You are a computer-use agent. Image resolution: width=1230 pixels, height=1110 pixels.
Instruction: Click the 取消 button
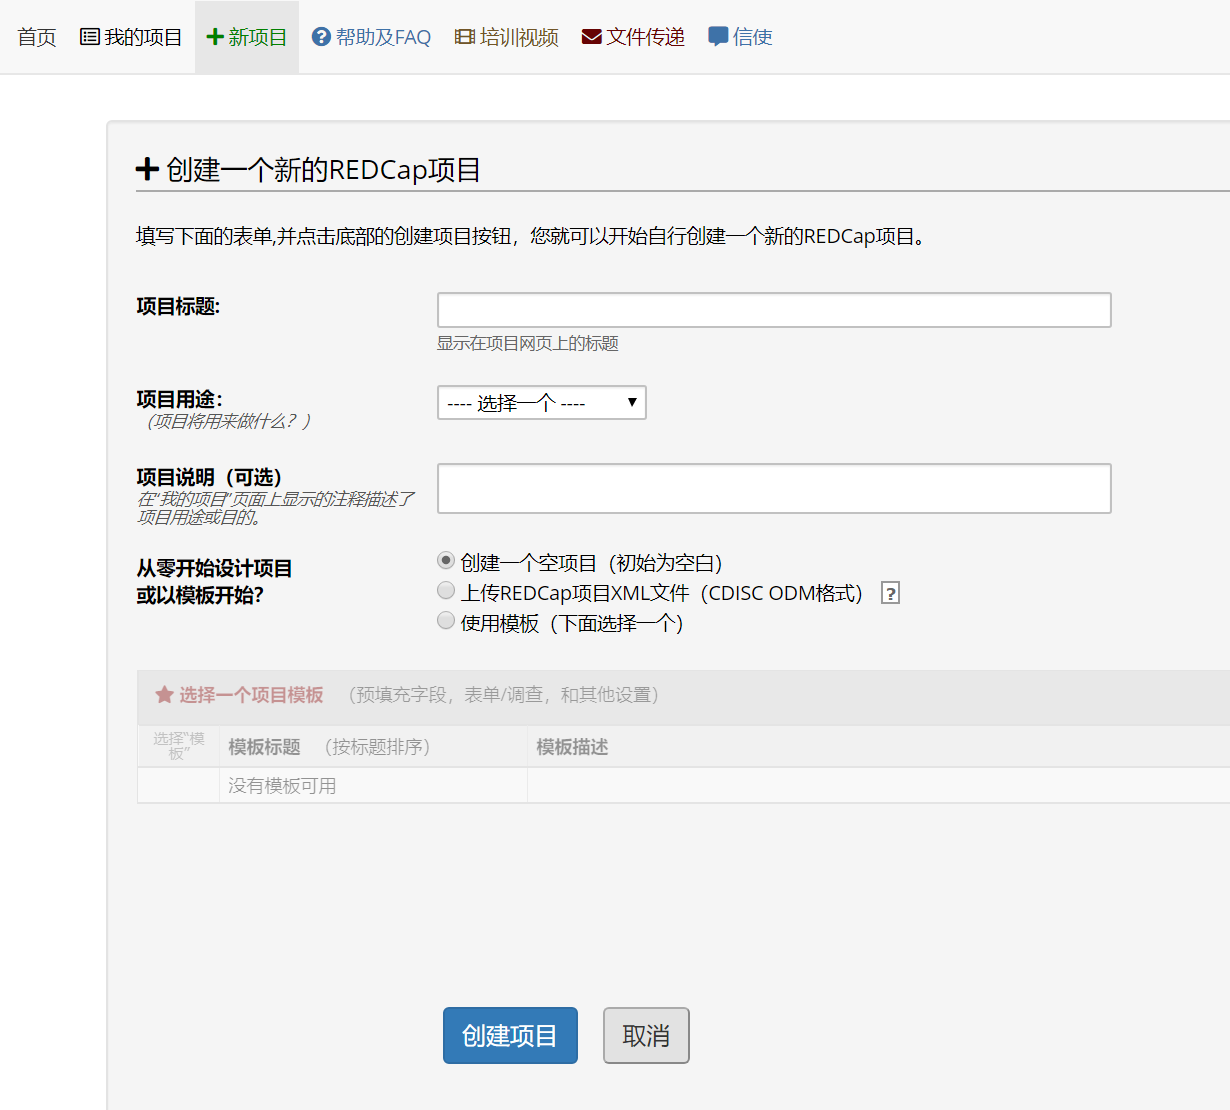pos(646,1035)
